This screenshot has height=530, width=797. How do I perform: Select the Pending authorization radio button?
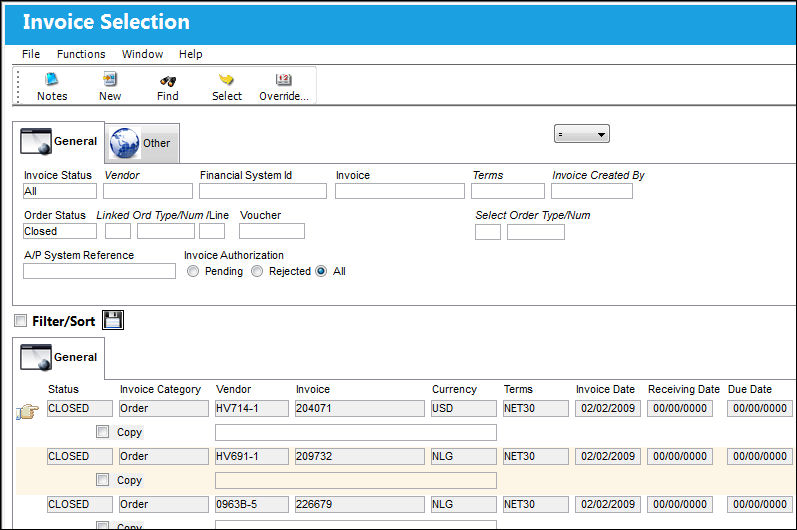click(193, 271)
